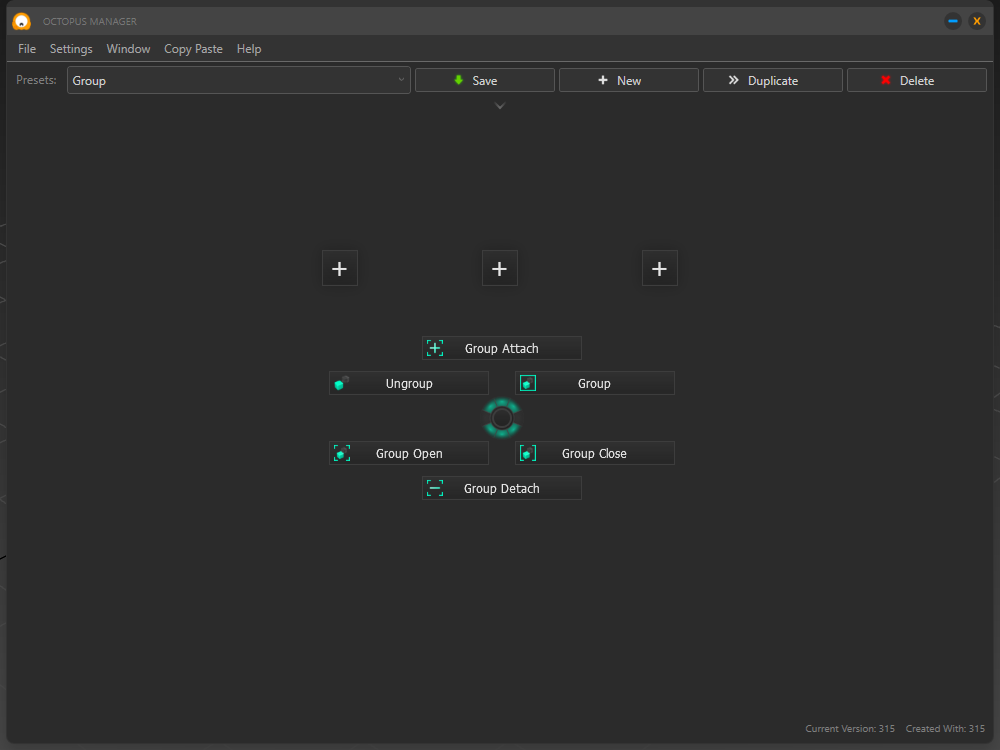The image size is (1000, 750).
Task: Click the middle plus add-slot button
Action: (x=500, y=268)
